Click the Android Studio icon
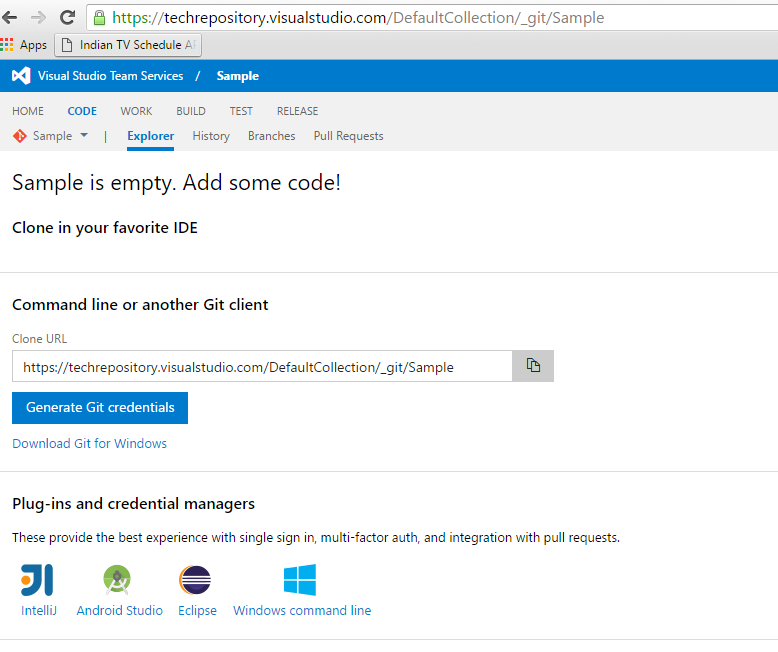Screen dimensions: 778x652 coord(119,580)
